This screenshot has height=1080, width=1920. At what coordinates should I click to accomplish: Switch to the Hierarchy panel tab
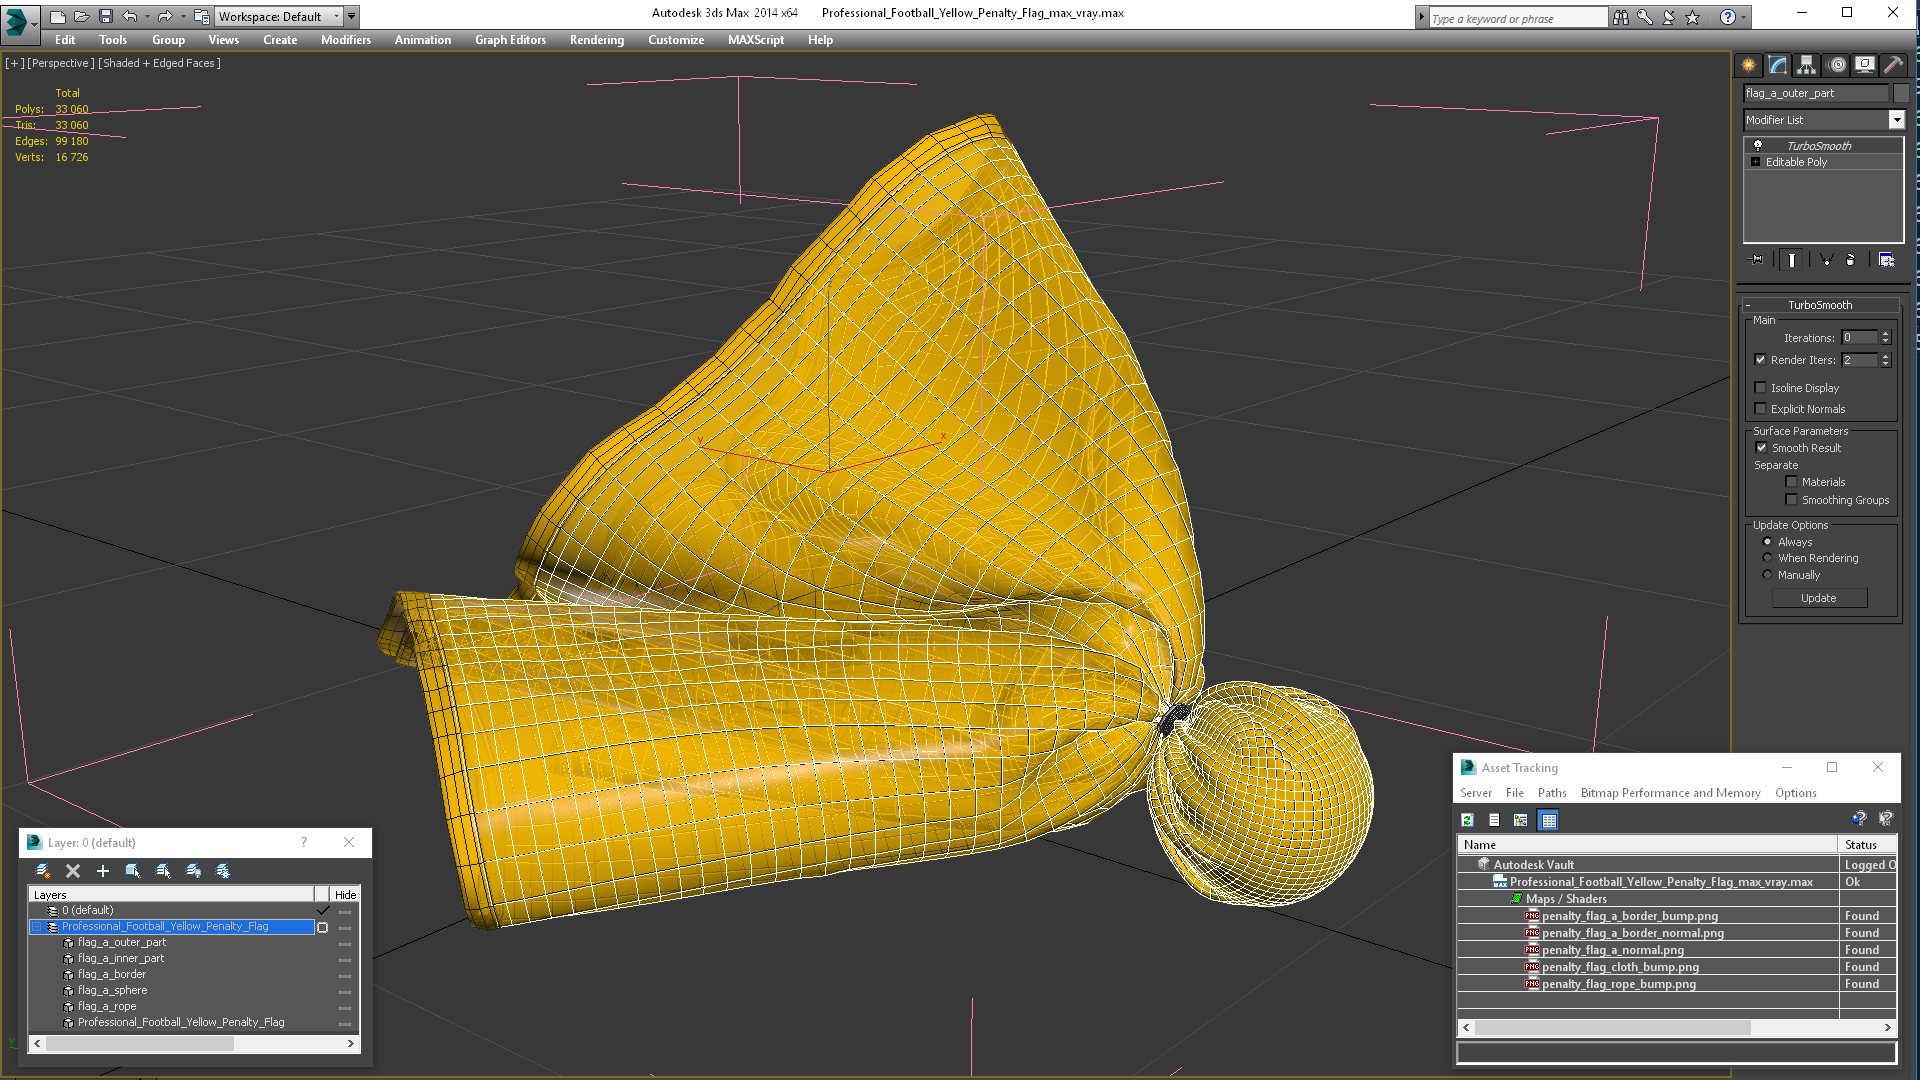click(x=1807, y=65)
